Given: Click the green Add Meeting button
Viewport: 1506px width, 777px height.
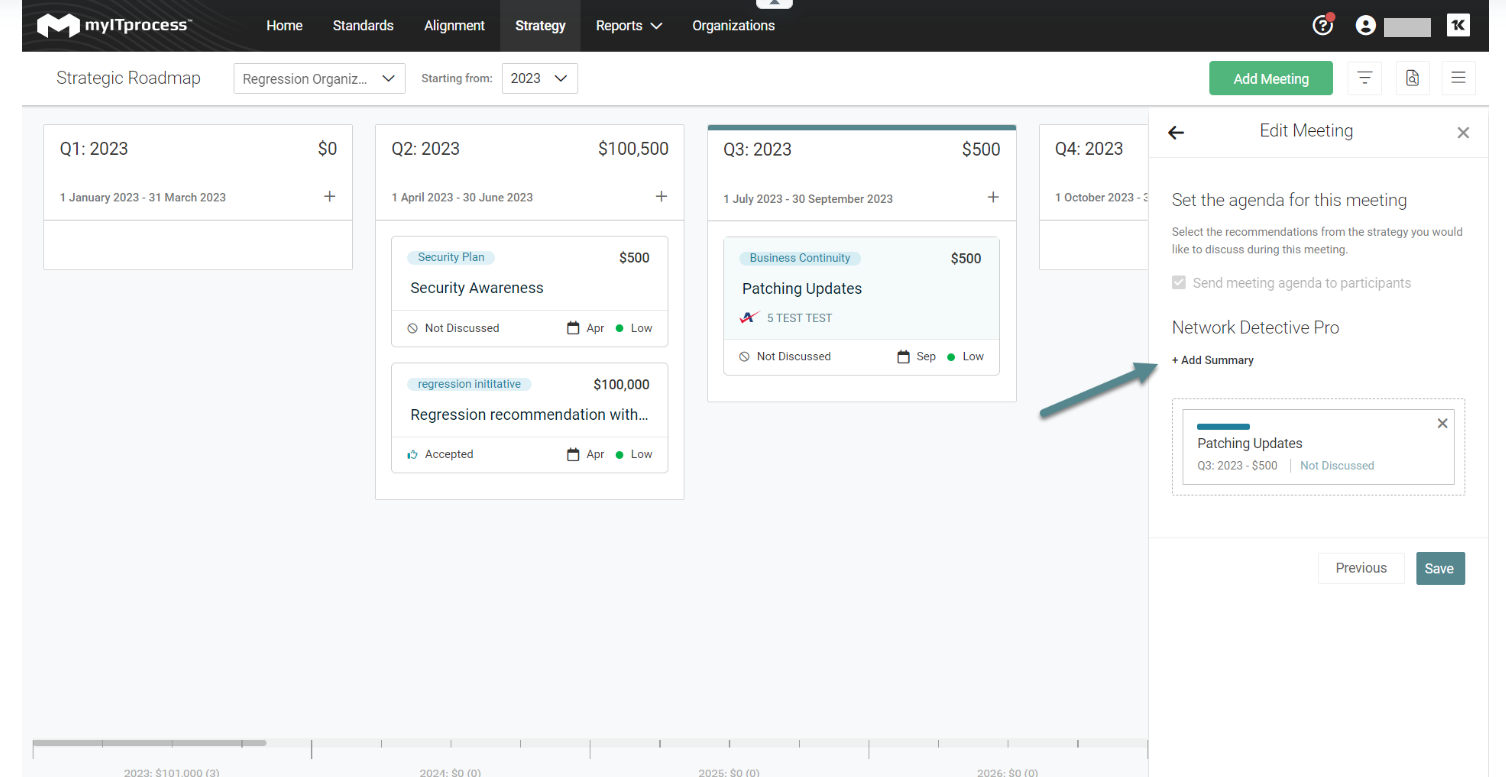Looking at the screenshot, I should 1270,79.
